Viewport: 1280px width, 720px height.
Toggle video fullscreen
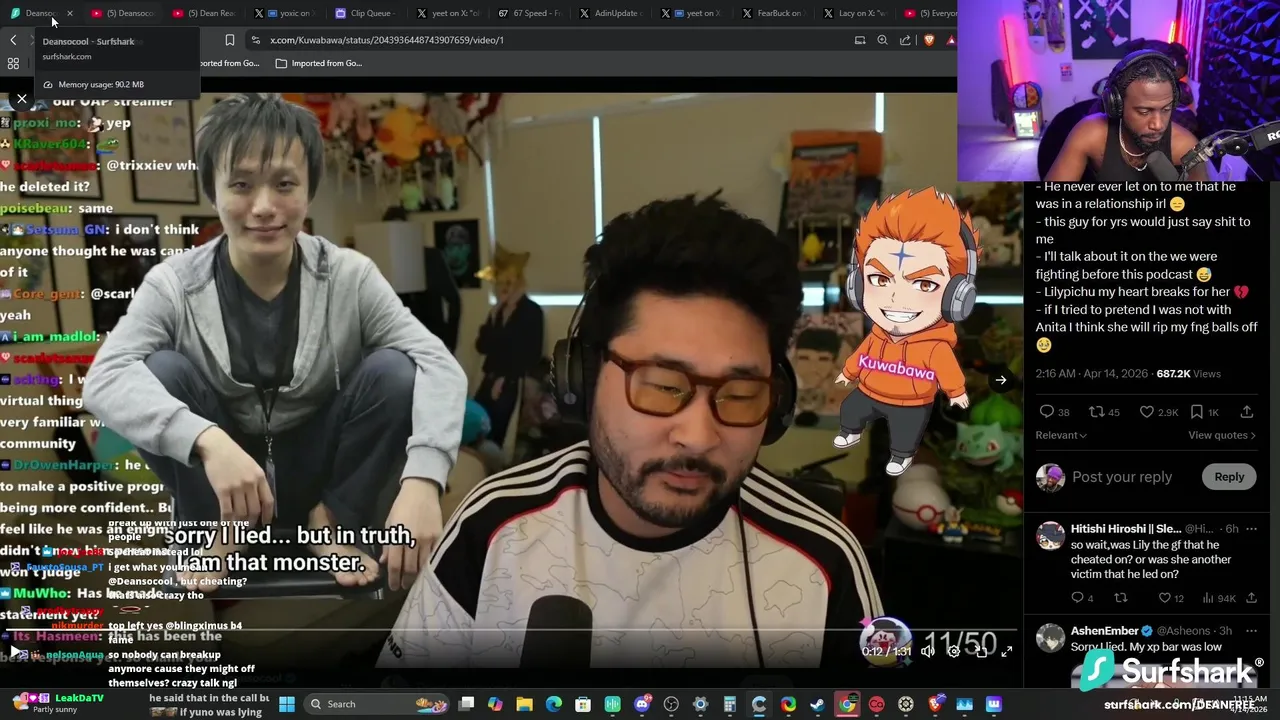click(1006, 651)
